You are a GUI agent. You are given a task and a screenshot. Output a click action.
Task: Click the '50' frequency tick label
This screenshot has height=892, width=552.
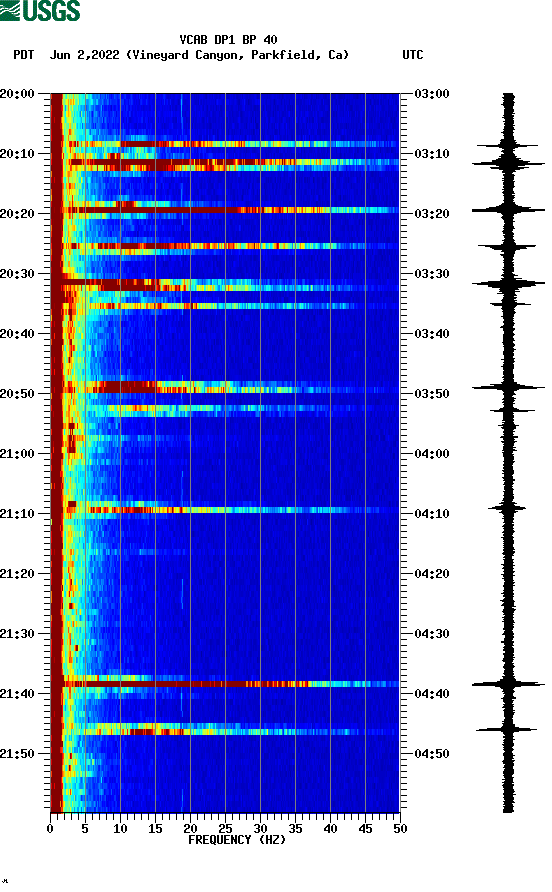[x=400, y=829]
